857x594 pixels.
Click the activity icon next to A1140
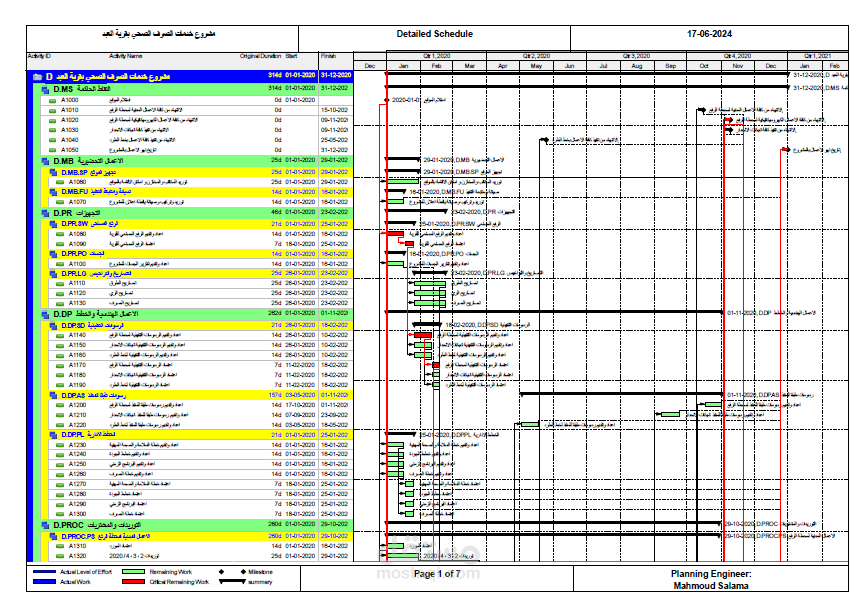click(x=60, y=336)
